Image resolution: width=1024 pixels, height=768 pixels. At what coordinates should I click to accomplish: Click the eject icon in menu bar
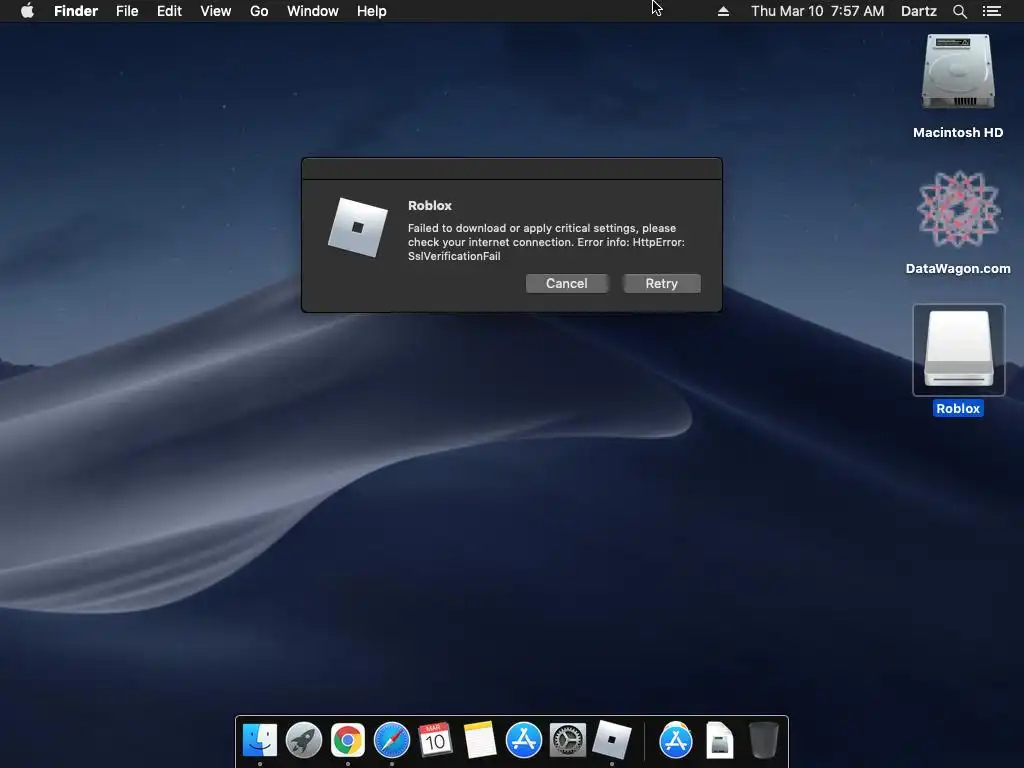pyautogui.click(x=723, y=11)
